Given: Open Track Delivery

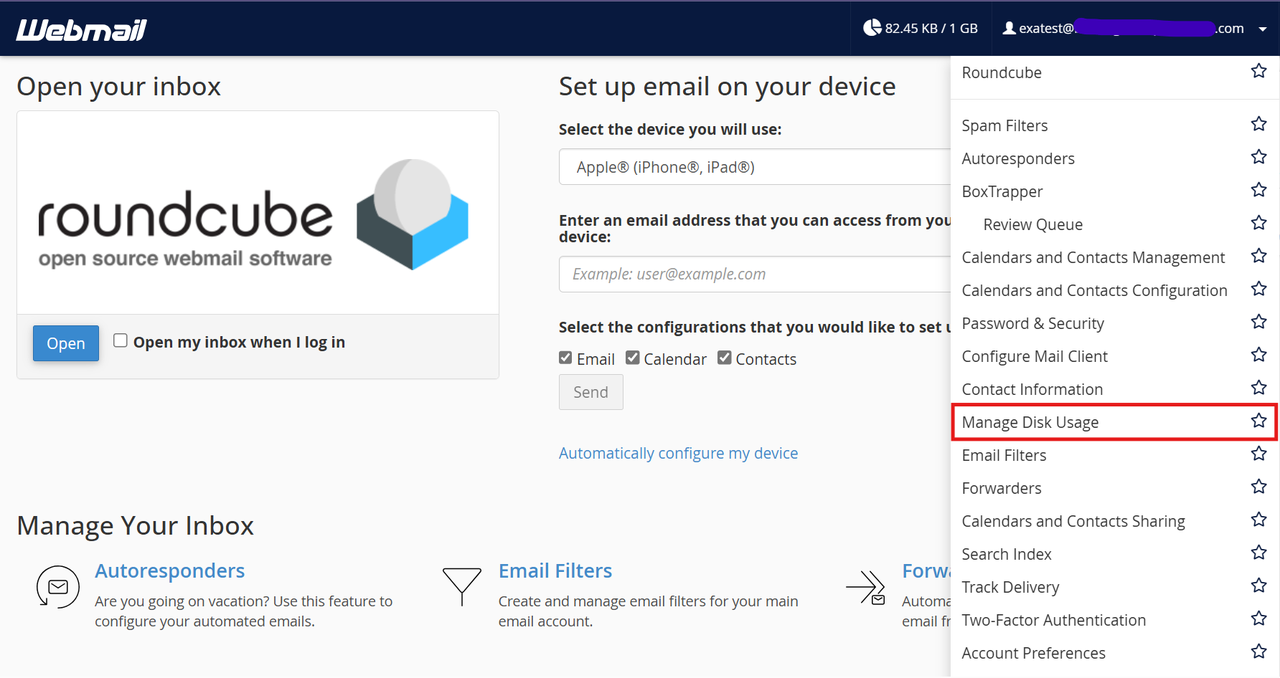Looking at the screenshot, I should (1010, 587).
